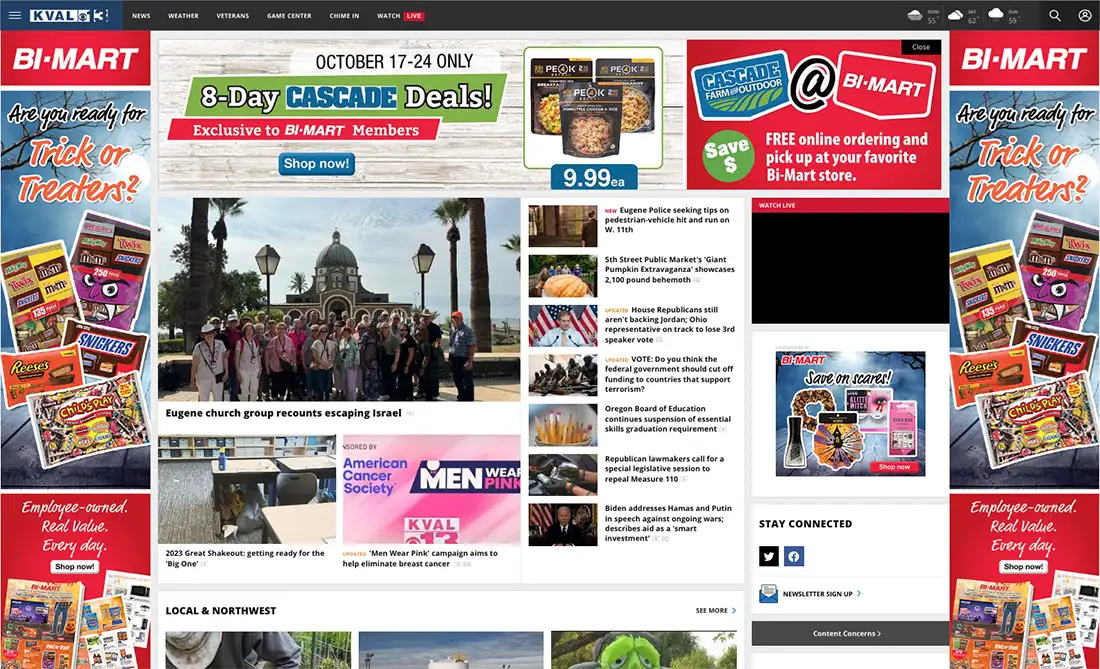The height and width of the screenshot is (669, 1100).
Task: Click the Cascade Farm and Outdoor logo
Action: coord(742,87)
